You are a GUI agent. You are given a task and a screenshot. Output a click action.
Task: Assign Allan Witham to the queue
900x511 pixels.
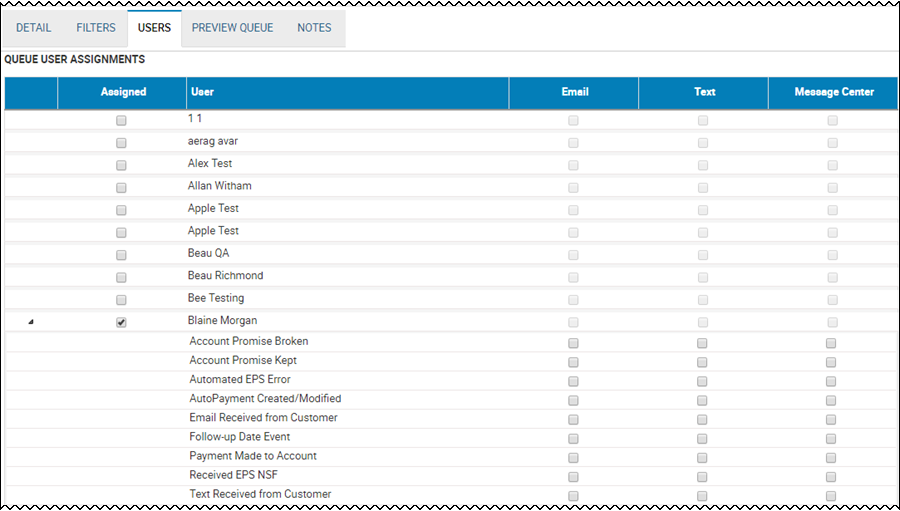[x=121, y=188]
